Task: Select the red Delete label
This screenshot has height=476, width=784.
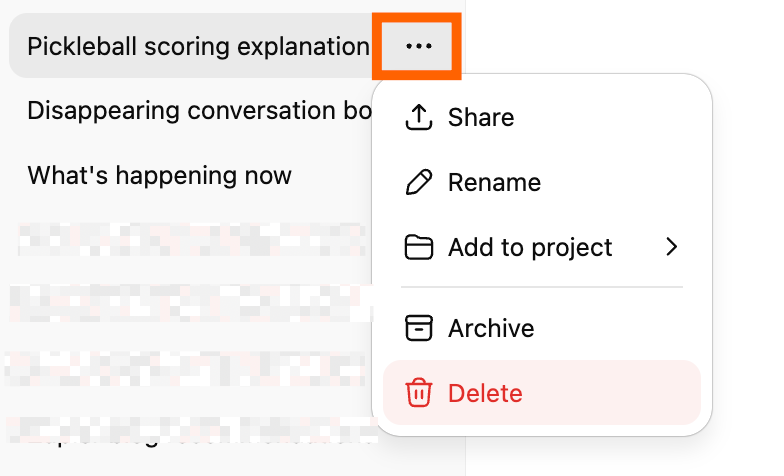Action: pos(485,393)
